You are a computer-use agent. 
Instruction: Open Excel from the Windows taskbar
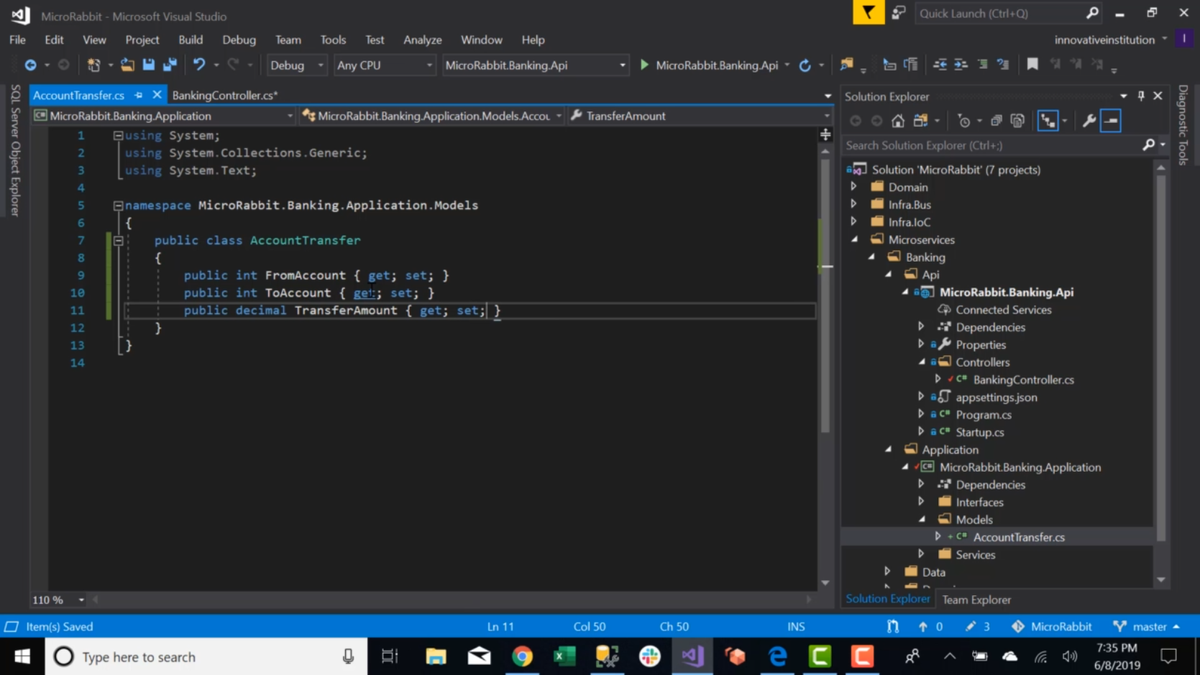click(x=564, y=656)
